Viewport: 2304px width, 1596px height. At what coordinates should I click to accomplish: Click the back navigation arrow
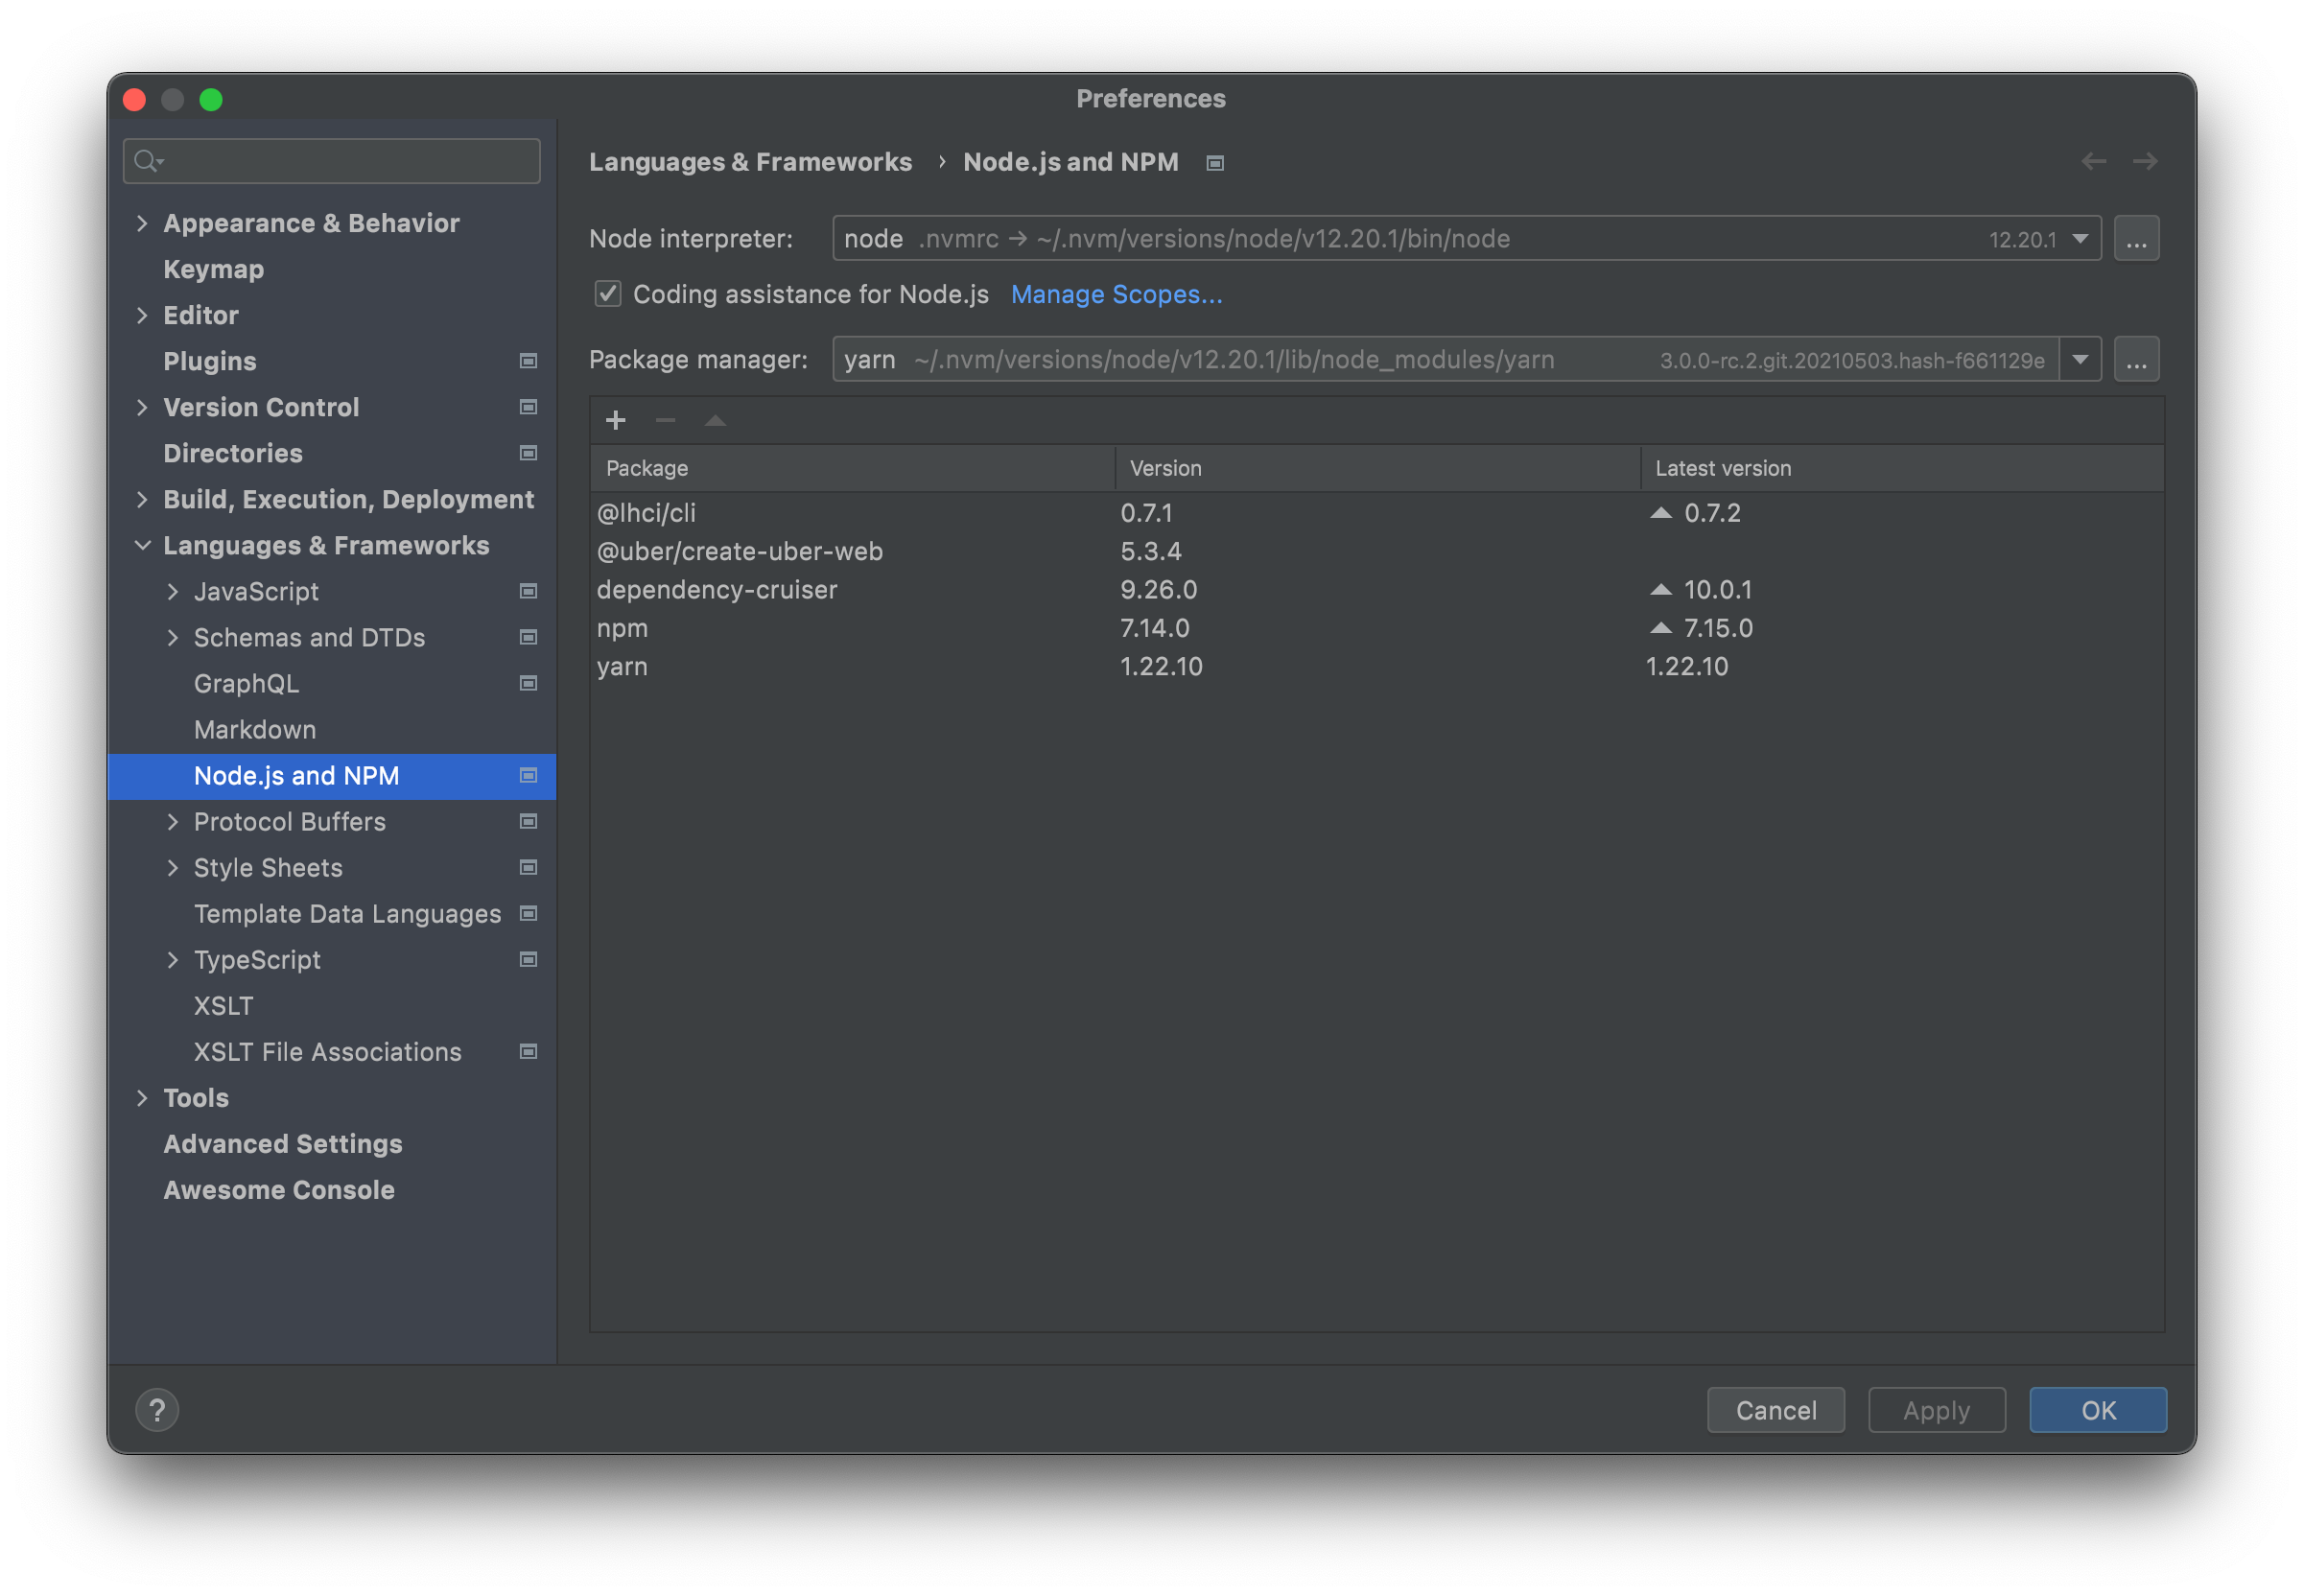click(2092, 161)
